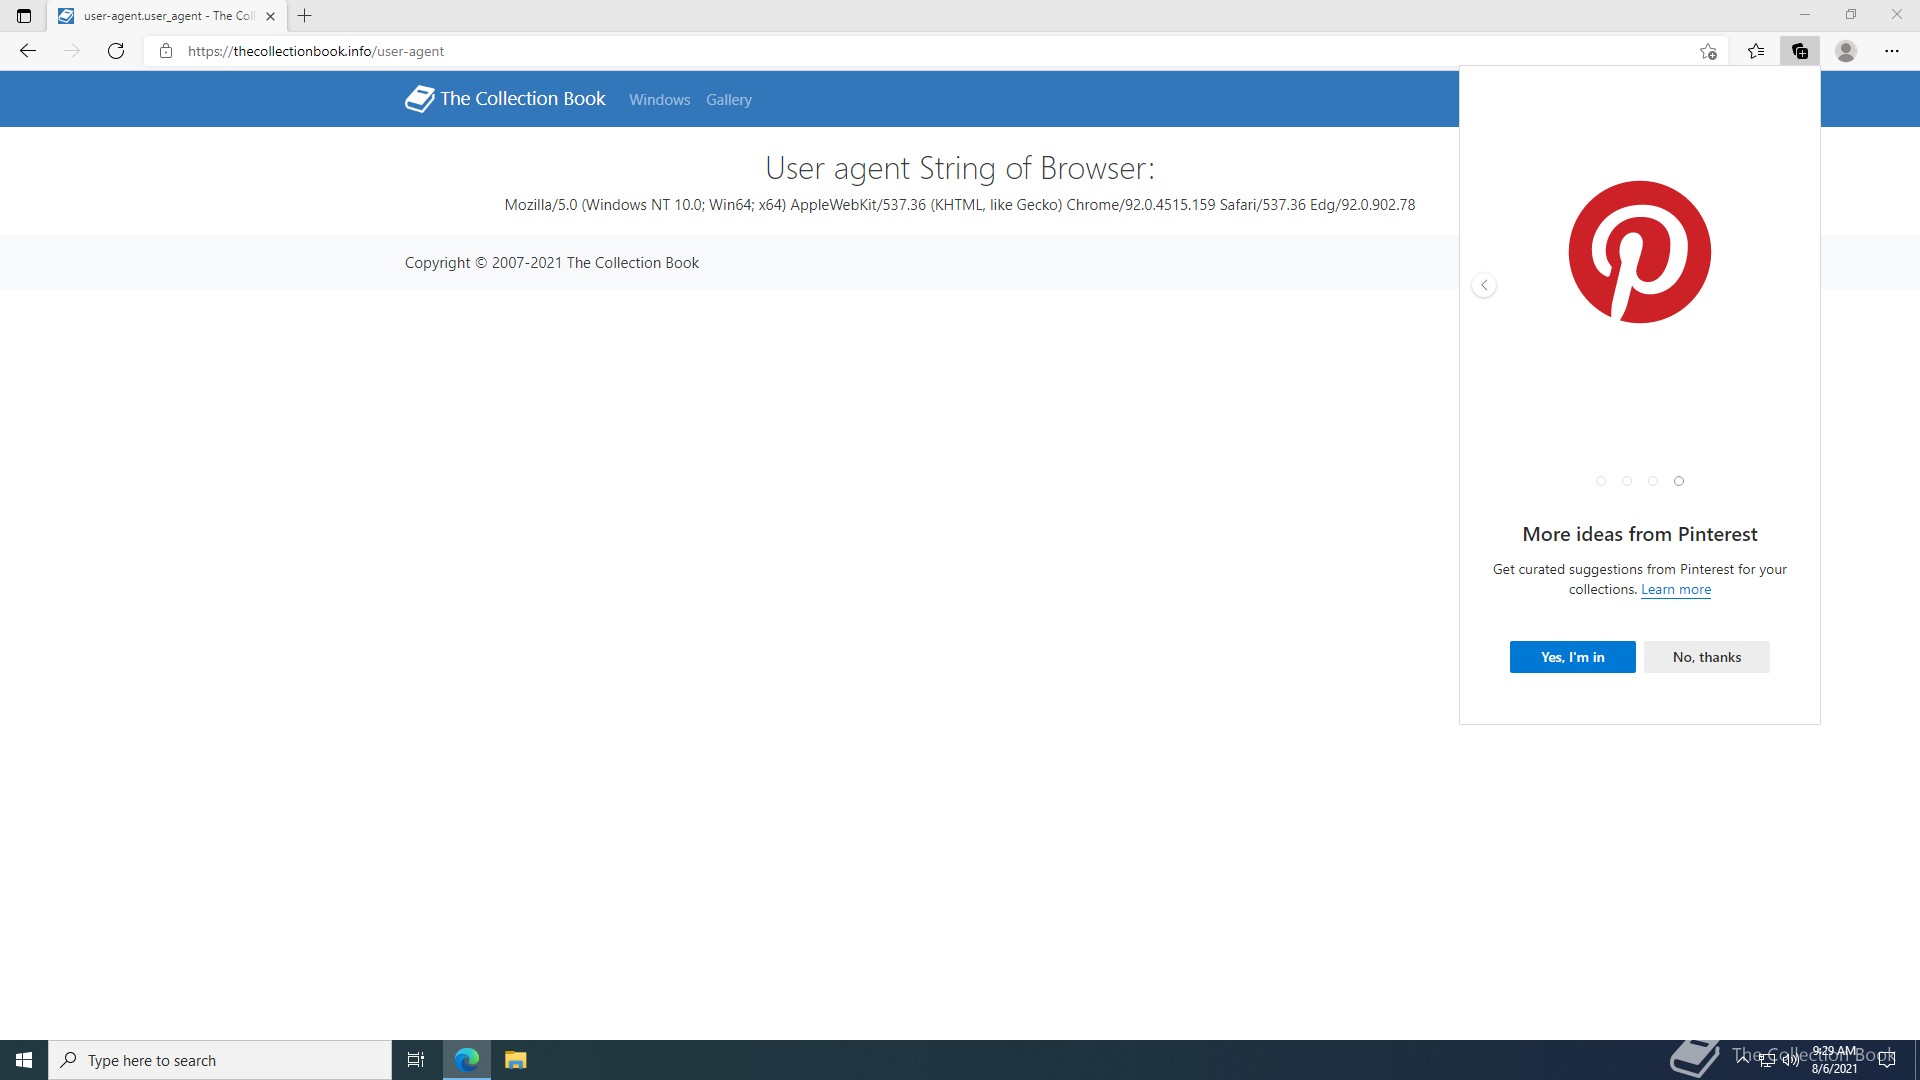This screenshot has height=1080, width=1920.
Task: Click the Pinterest logo image
Action: pyautogui.click(x=1640, y=252)
